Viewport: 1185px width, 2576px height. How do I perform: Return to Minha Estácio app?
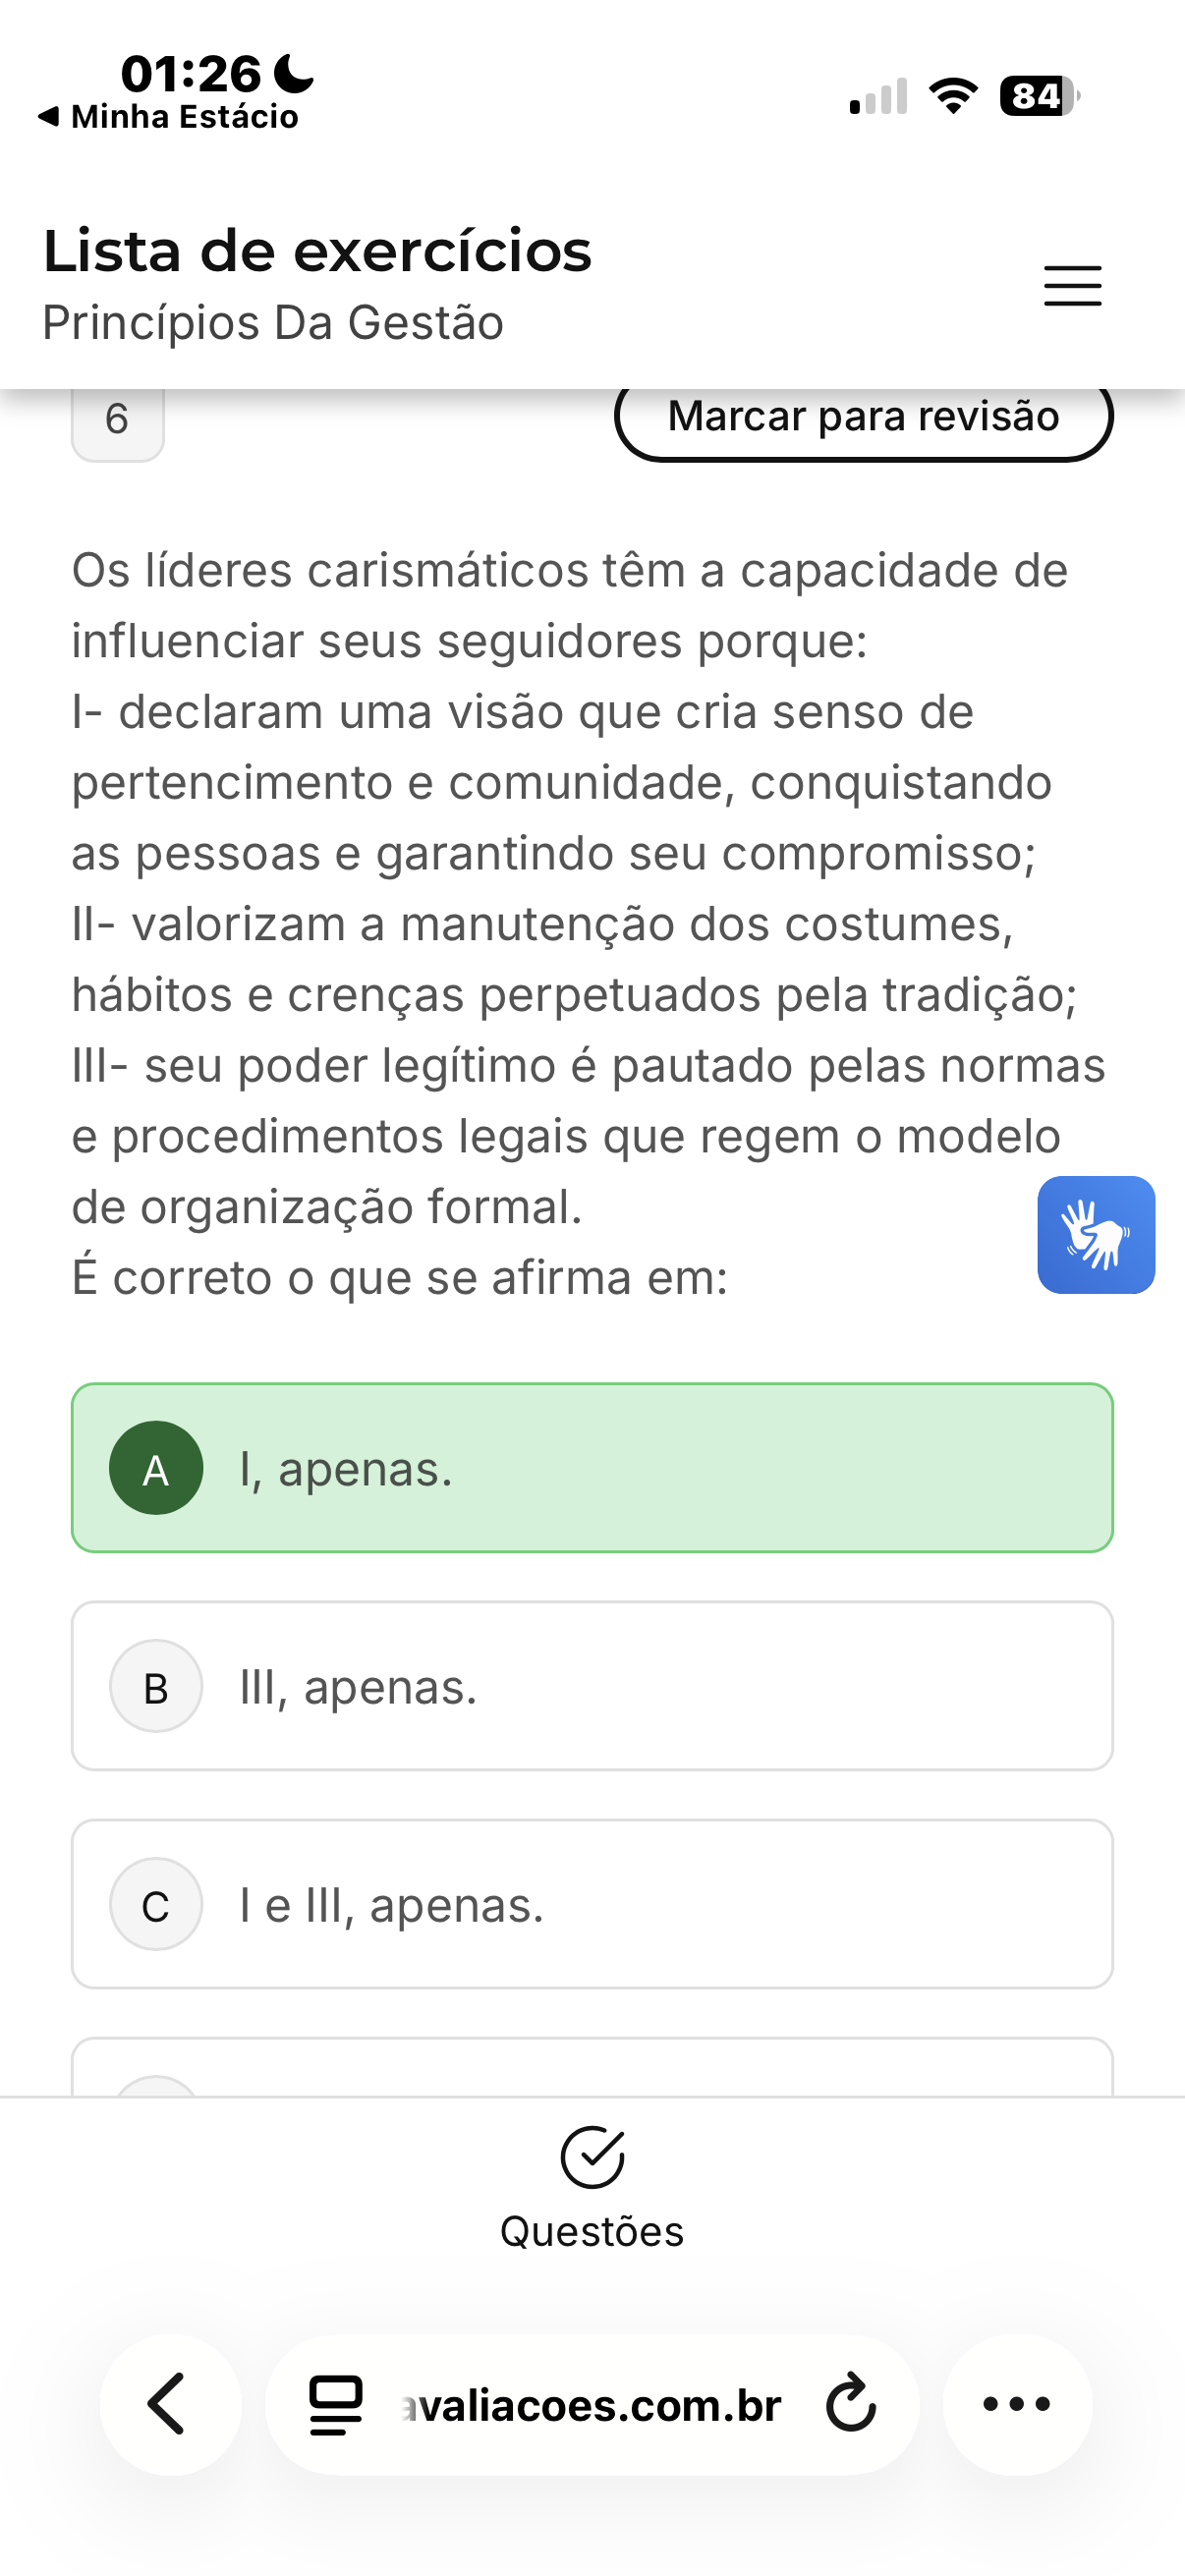tap(168, 117)
